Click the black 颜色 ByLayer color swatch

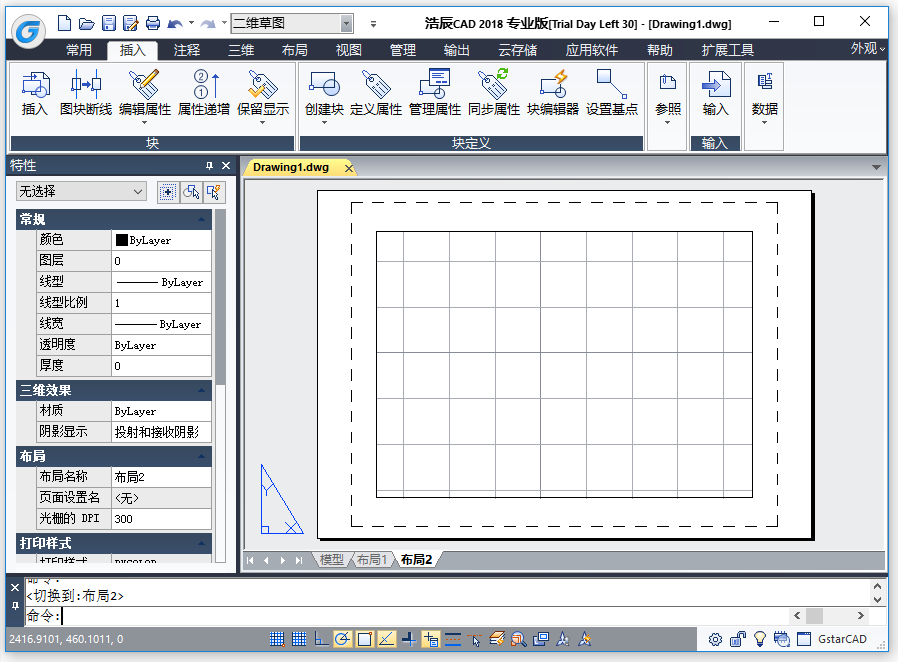coord(122,240)
